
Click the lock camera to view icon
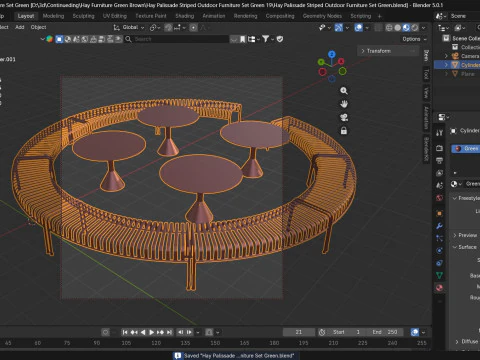click(344, 131)
